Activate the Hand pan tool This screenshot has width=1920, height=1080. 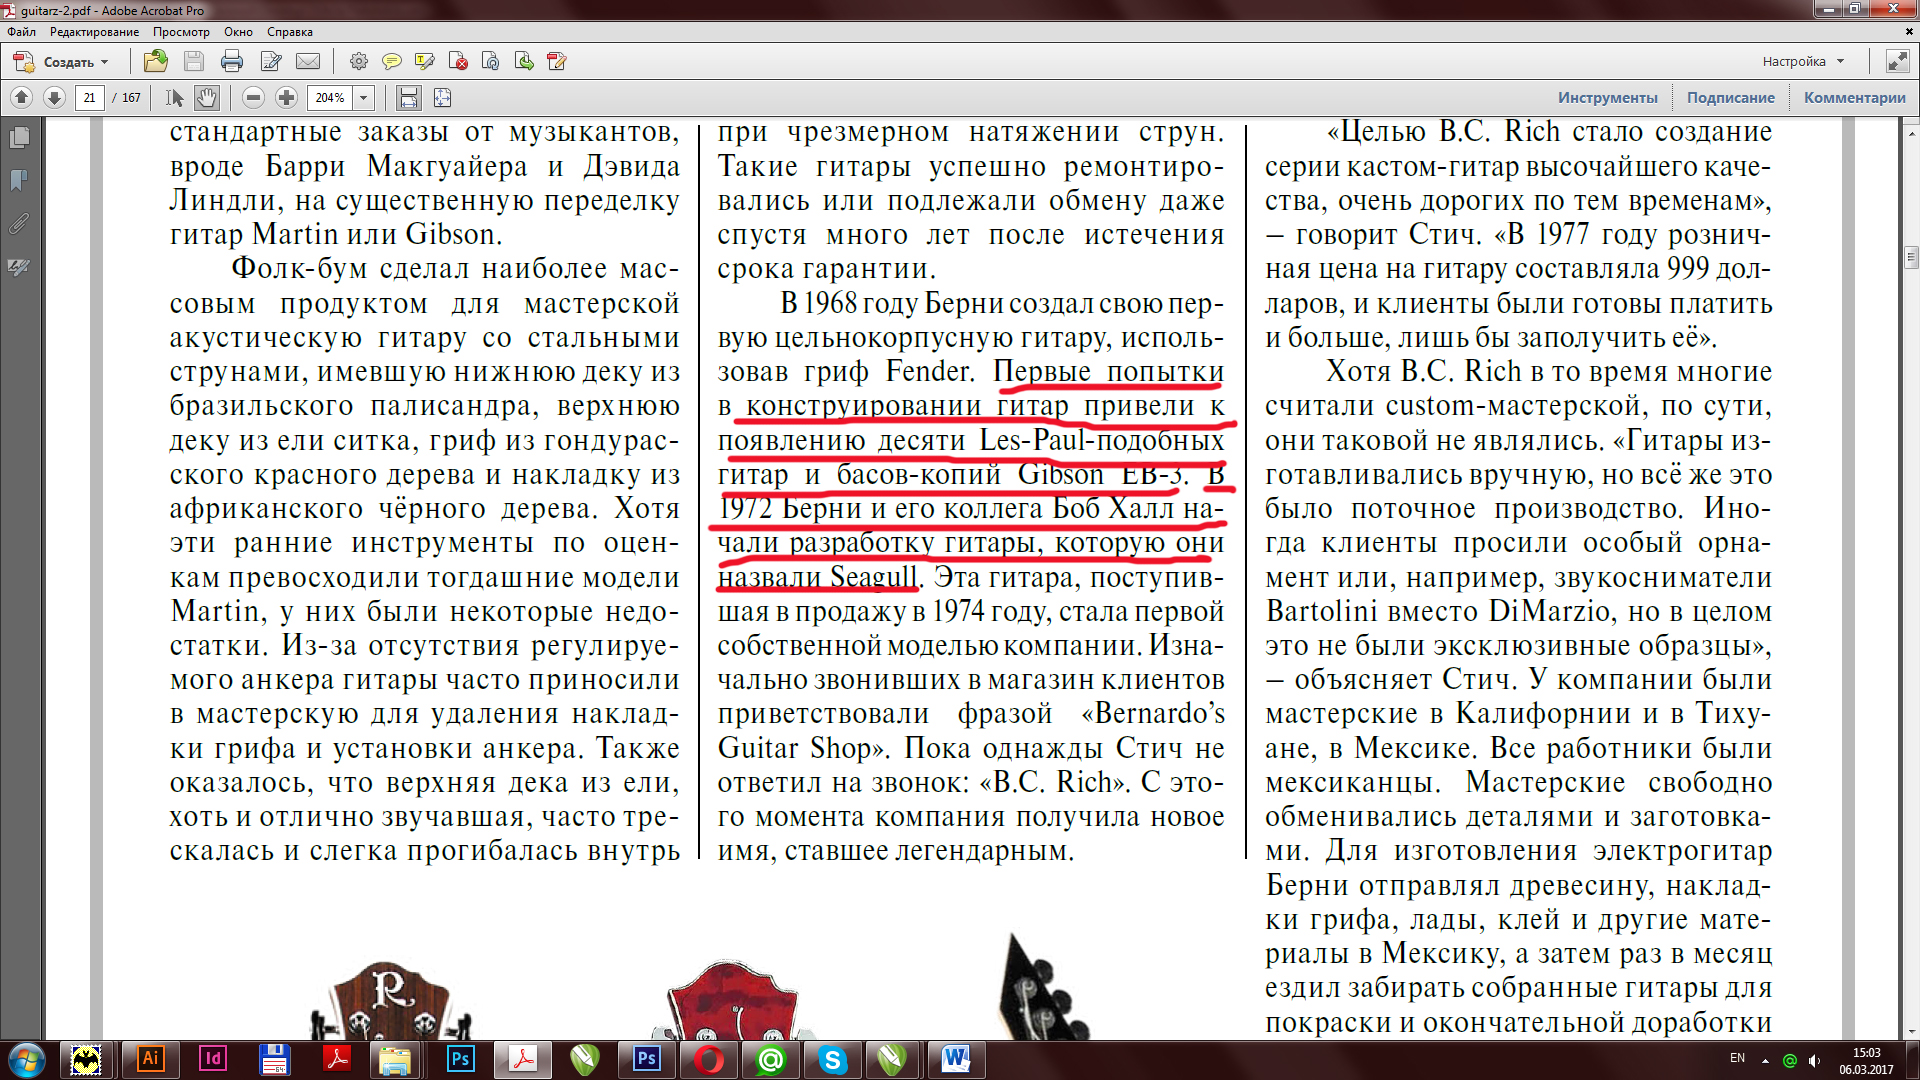pyautogui.click(x=206, y=98)
